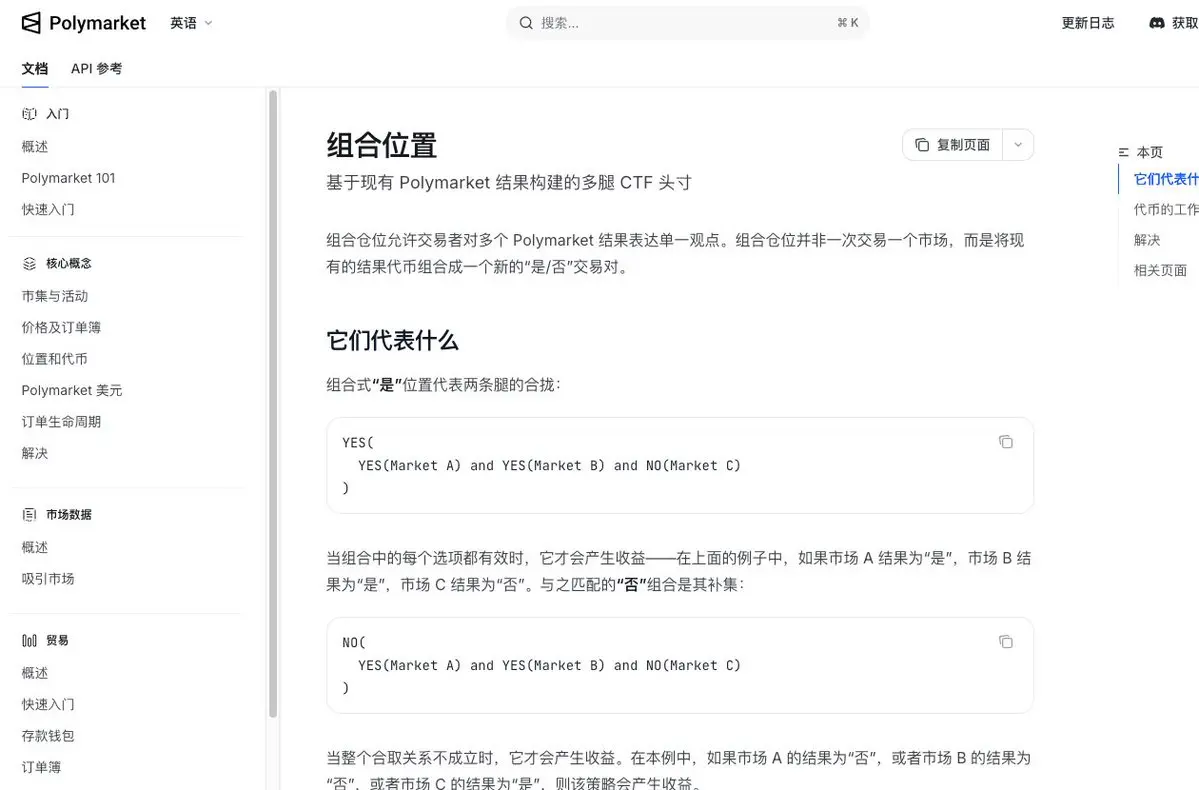Viewport: 1199px width, 790px height.
Task: Open 市集与活动 page
Action: tap(55, 296)
